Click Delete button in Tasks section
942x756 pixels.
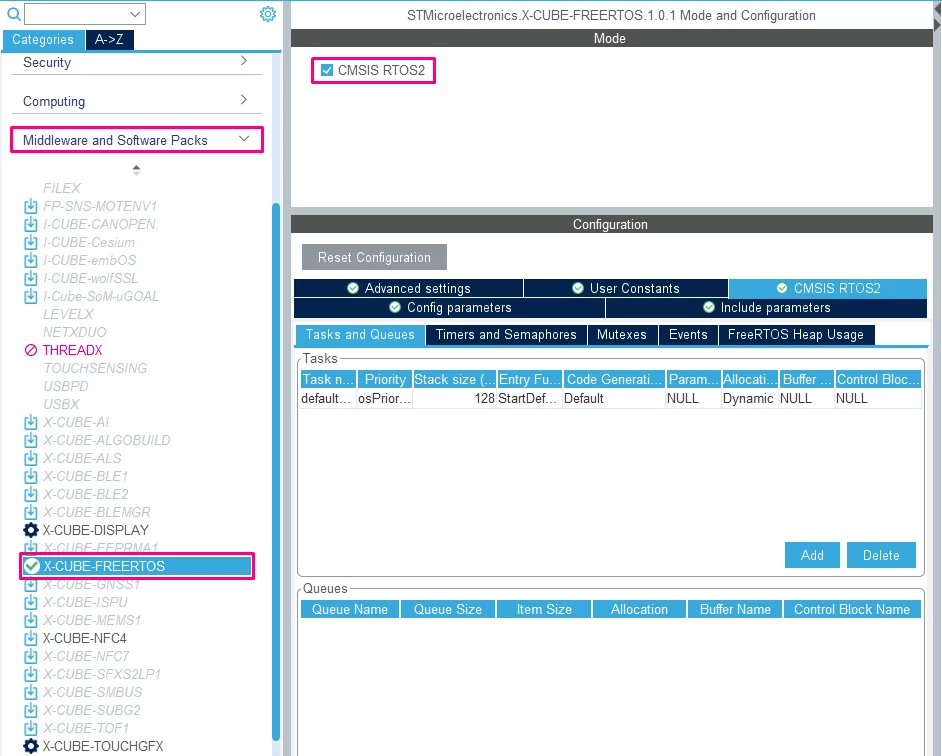[881, 555]
